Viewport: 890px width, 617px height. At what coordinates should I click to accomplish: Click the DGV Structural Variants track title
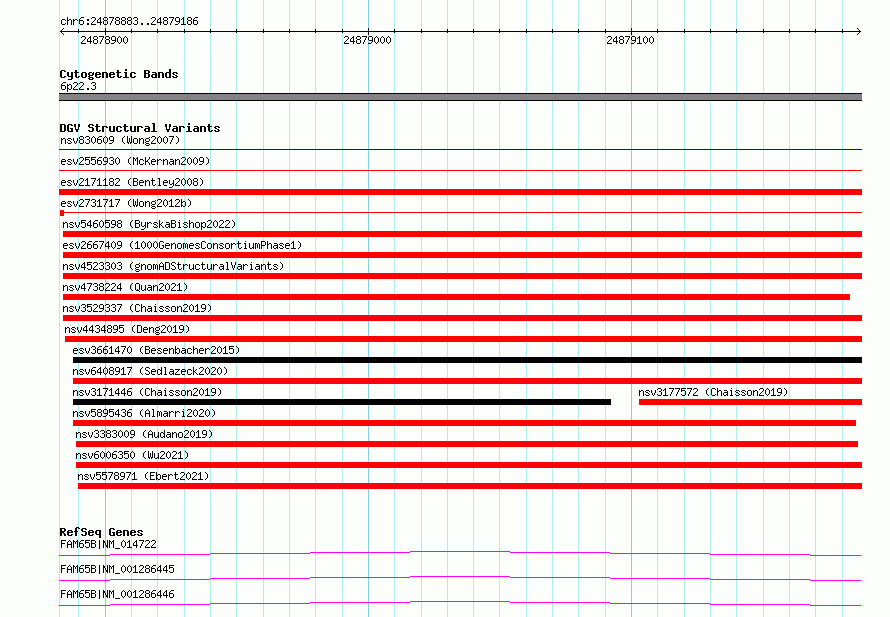[x=140, y=128]
